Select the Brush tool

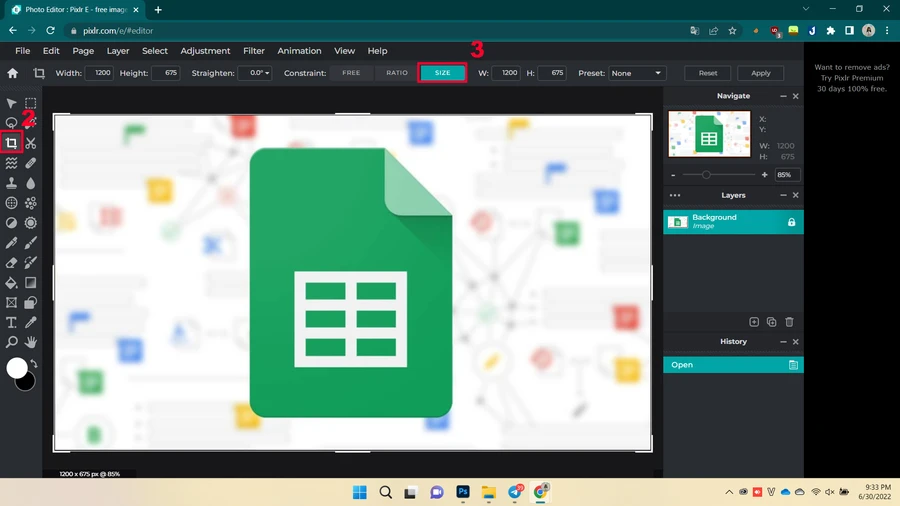point(30,243)
